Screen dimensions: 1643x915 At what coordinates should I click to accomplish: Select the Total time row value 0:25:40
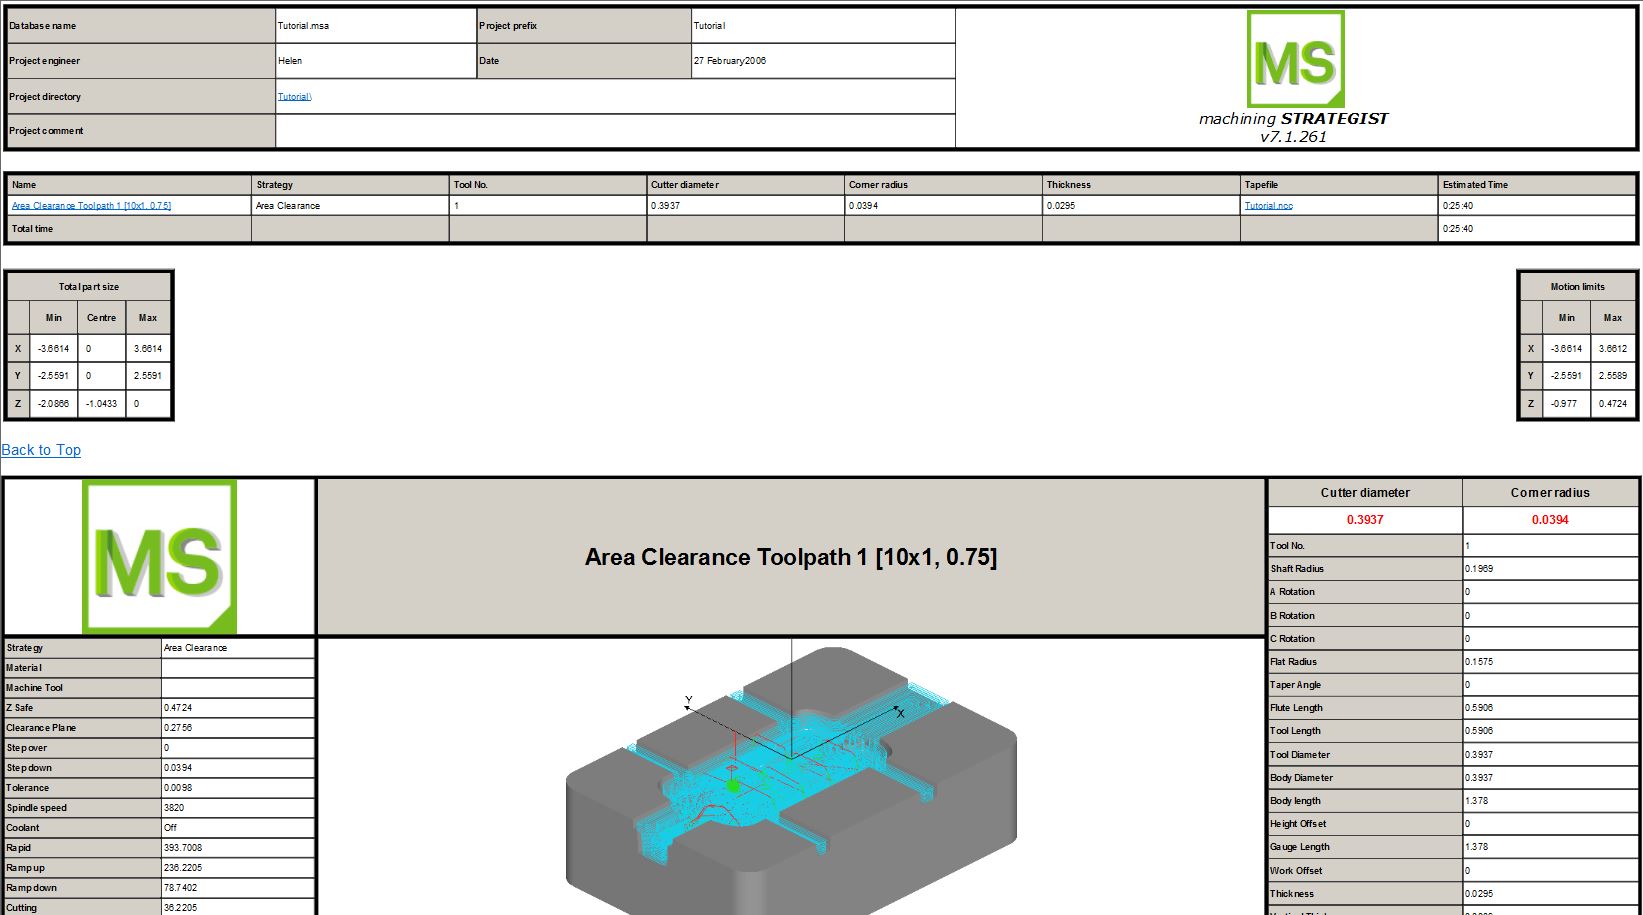1457,229
